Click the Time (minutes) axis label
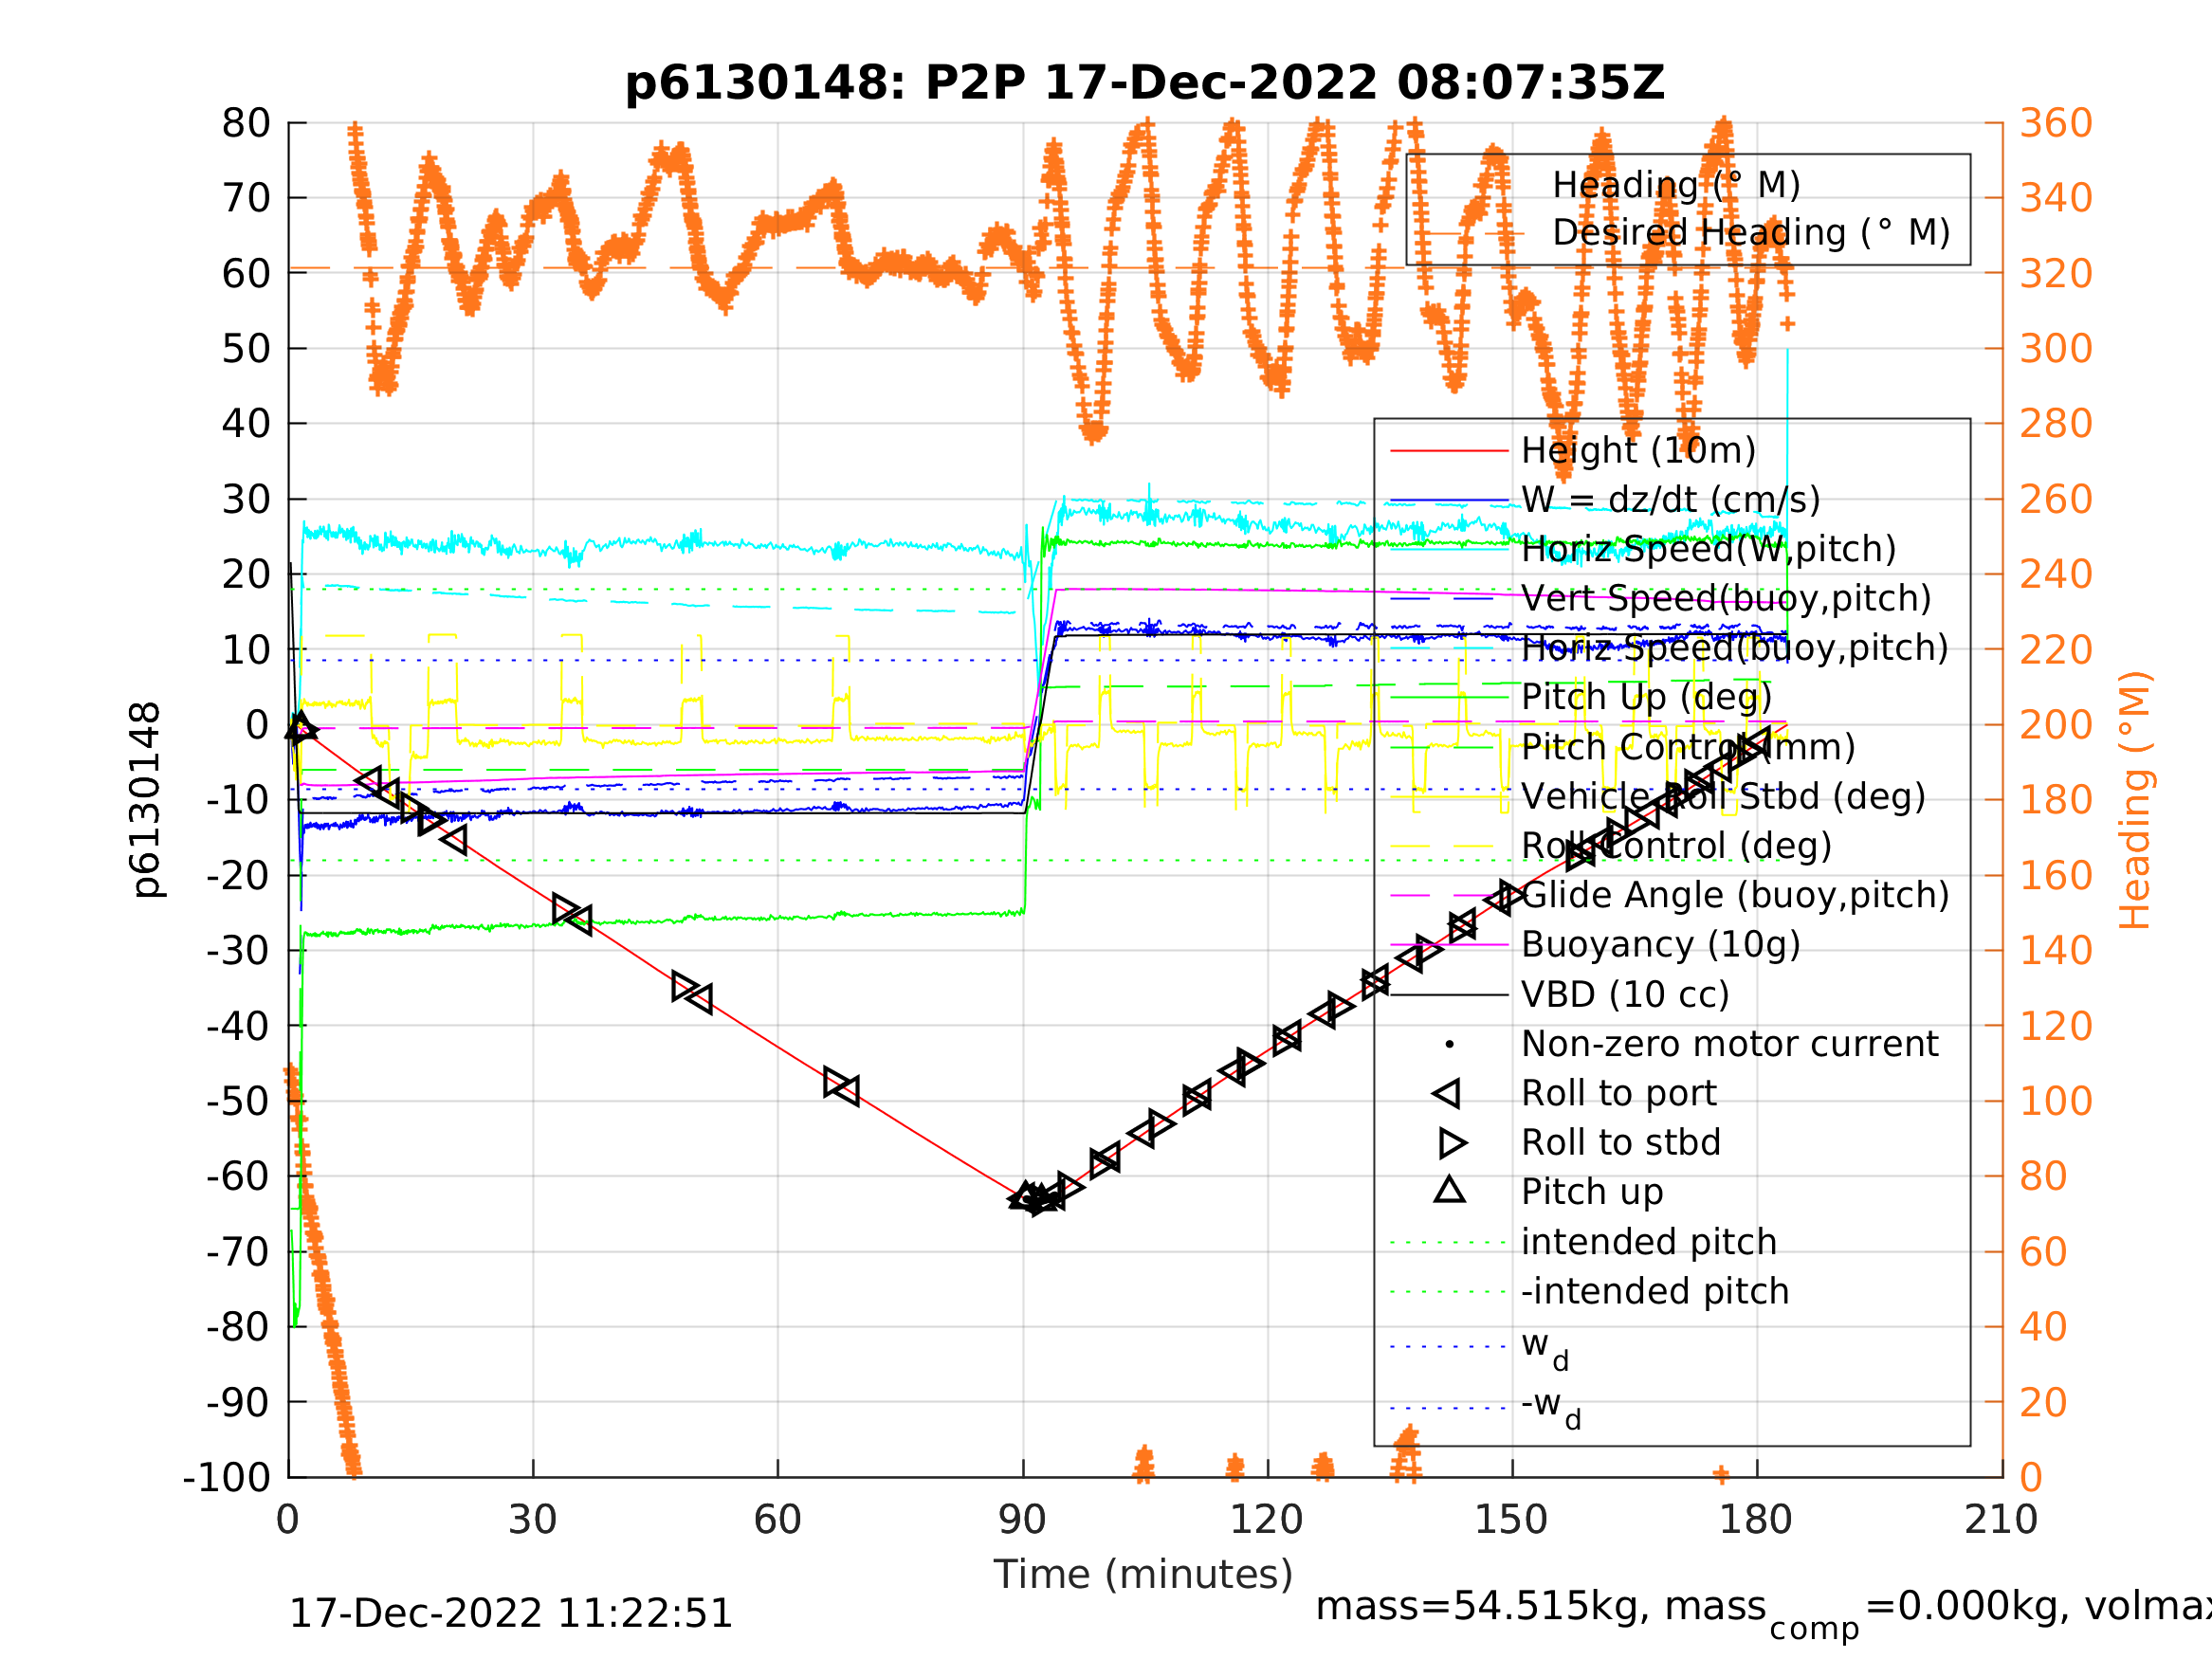 point(1142,1575)
